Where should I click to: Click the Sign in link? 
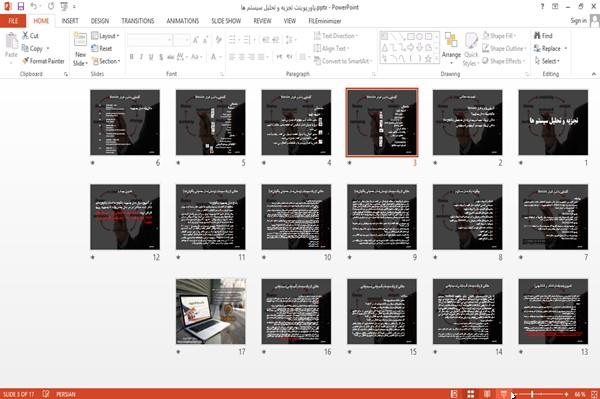[578, 21]
